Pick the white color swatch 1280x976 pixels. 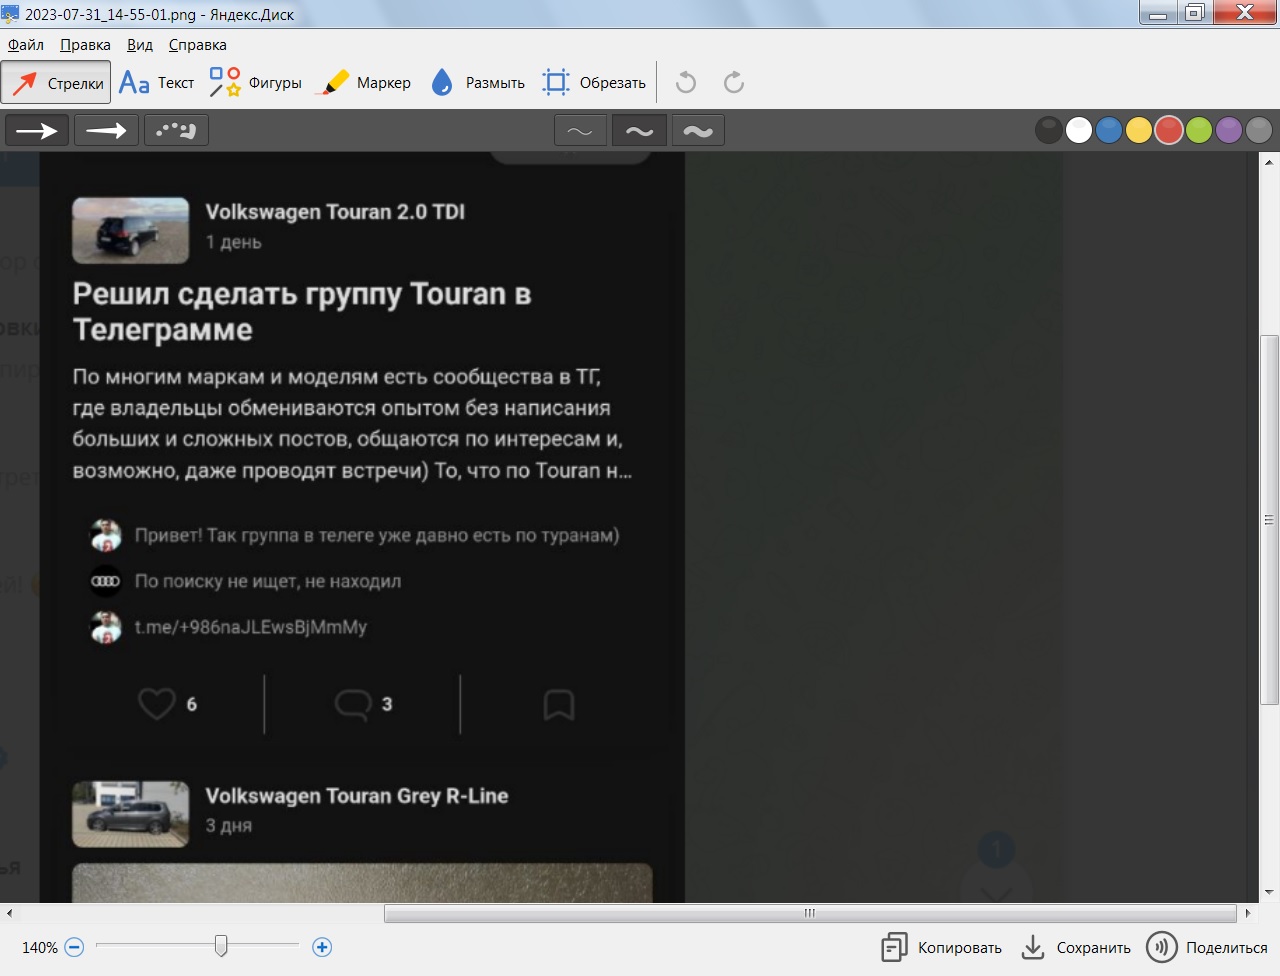[1079, 130]
